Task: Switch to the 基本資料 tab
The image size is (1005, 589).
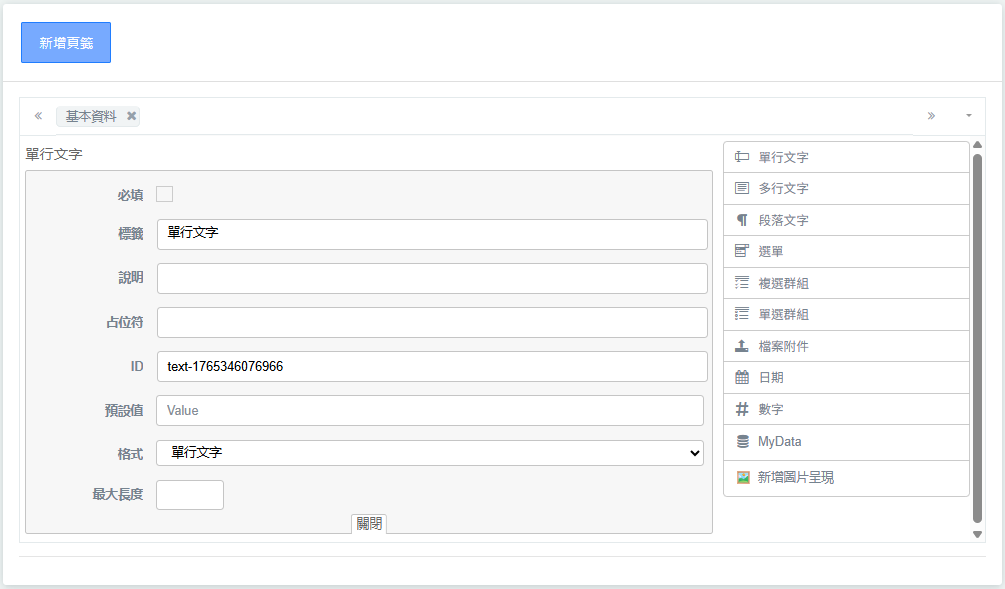Action: click(90, 116)
